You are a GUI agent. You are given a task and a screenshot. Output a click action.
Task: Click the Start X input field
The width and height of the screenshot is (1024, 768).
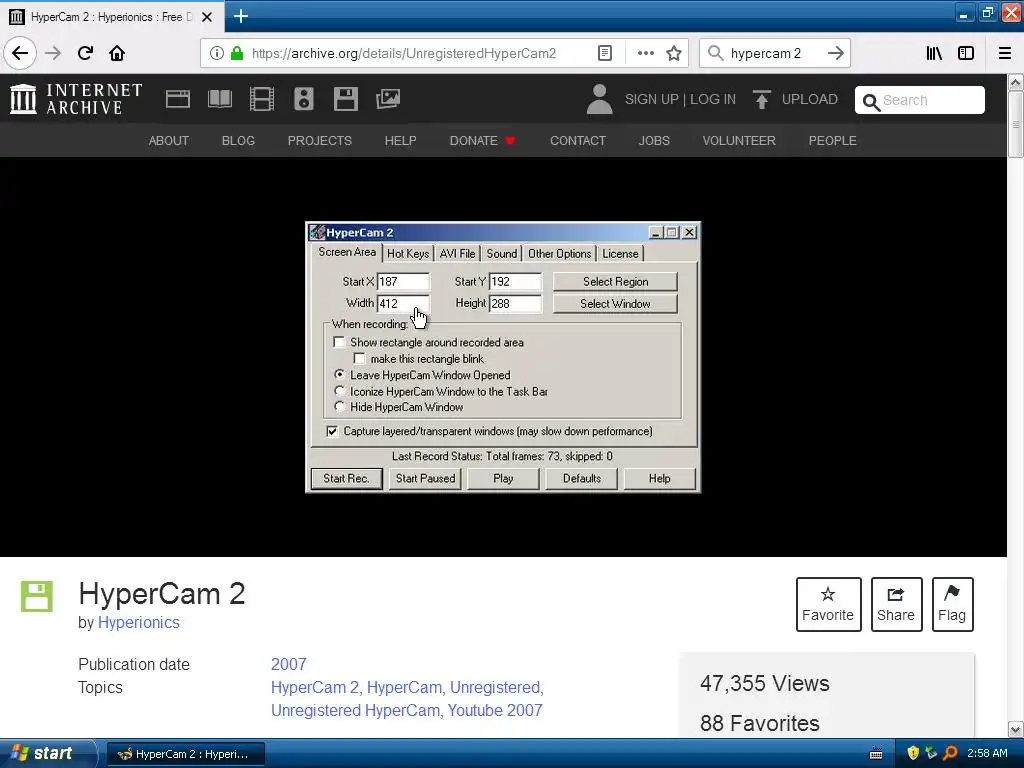pyautogui.click(x=403, y=281)
